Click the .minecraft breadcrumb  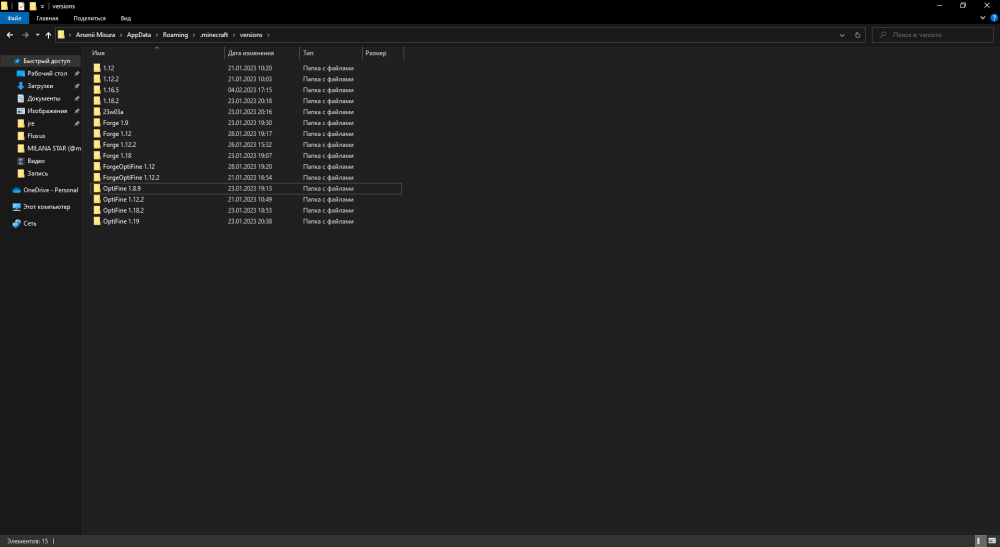coord(214,35)
